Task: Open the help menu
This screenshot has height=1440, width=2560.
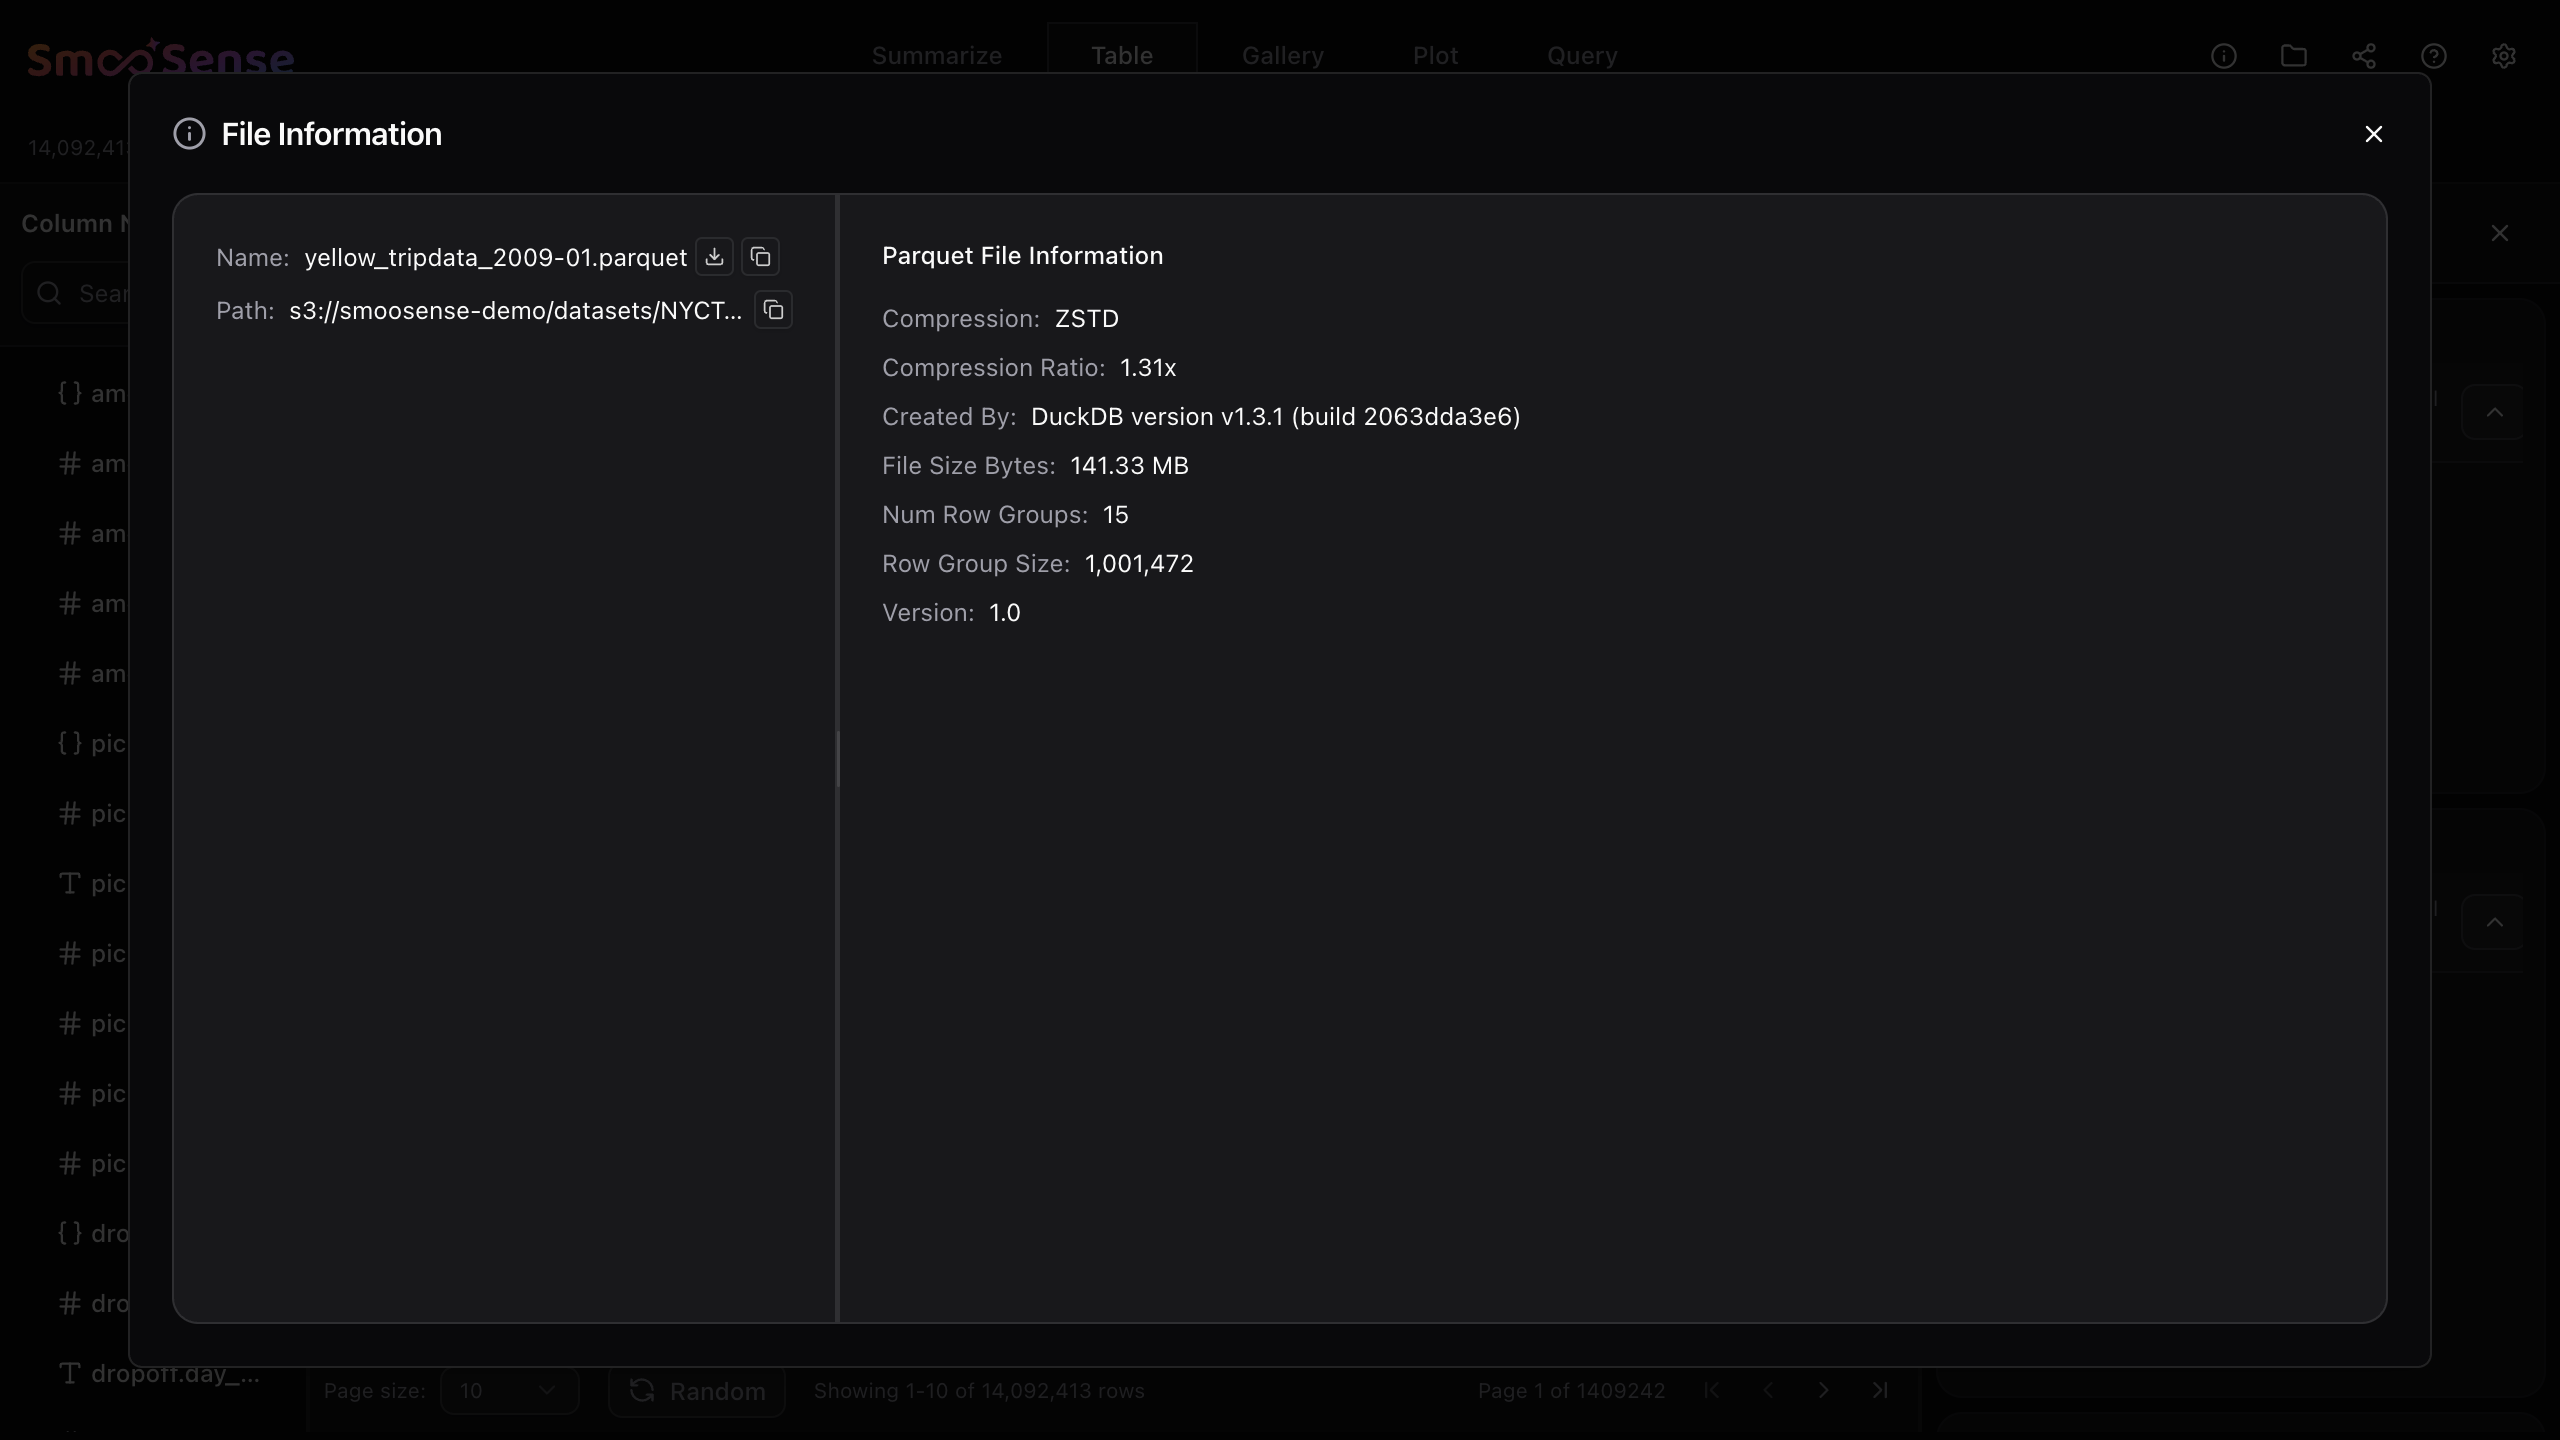Action: pyautogui.click(x=2434, y=55)
